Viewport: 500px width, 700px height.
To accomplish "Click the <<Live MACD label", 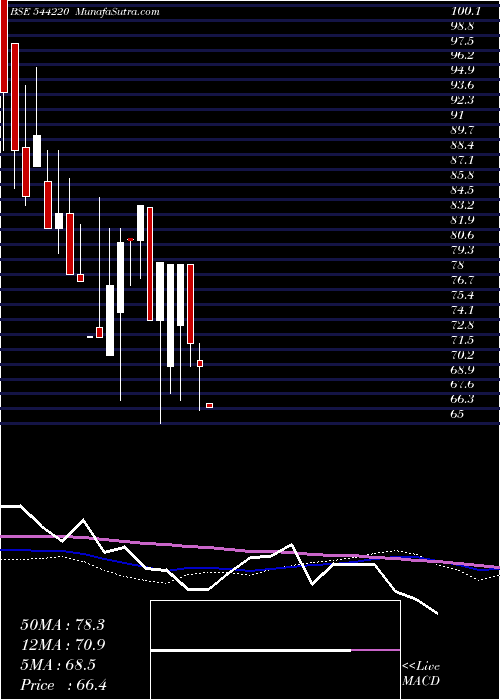I will pyautogui.click(x=421, y=674).
